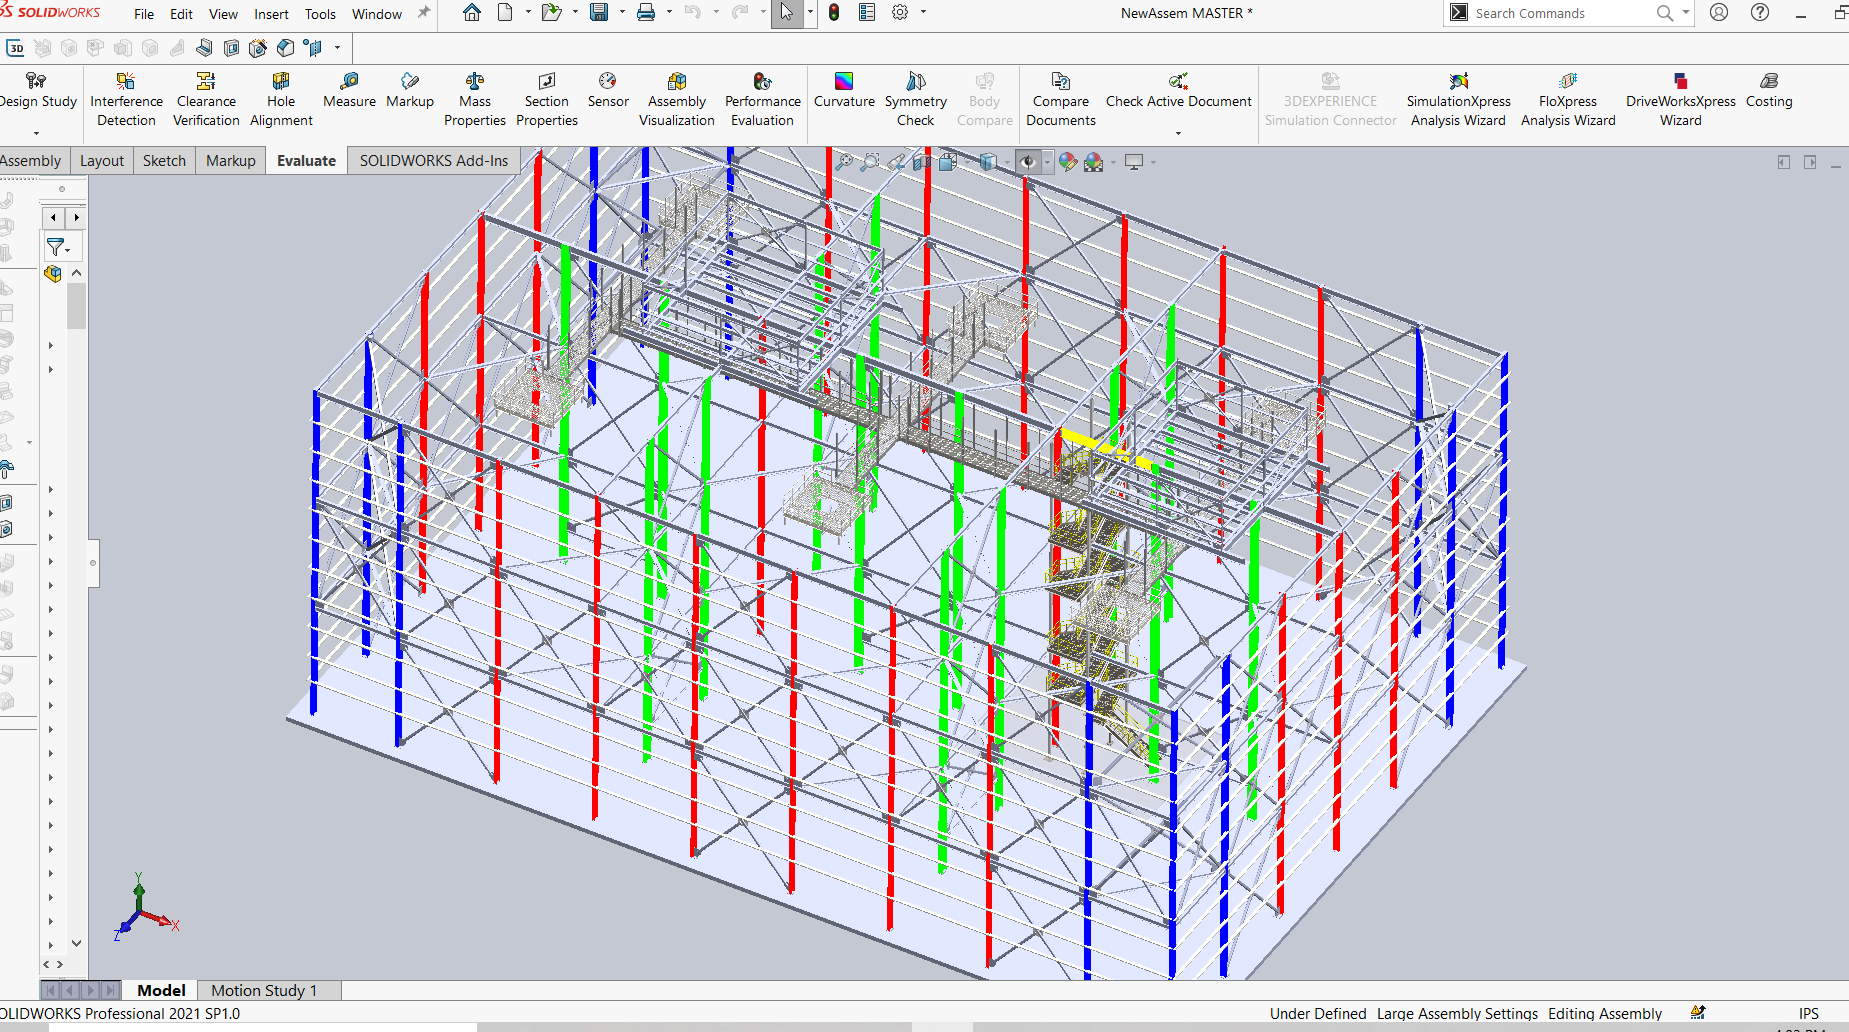
Task: Open the Help question mark button
Action: coord(1760,13)
